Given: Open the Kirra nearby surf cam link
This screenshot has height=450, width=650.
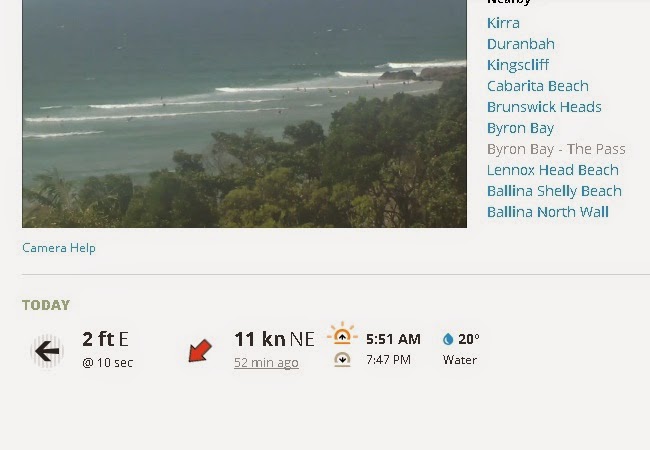Looking at the screenshot, I should point(503,23).
